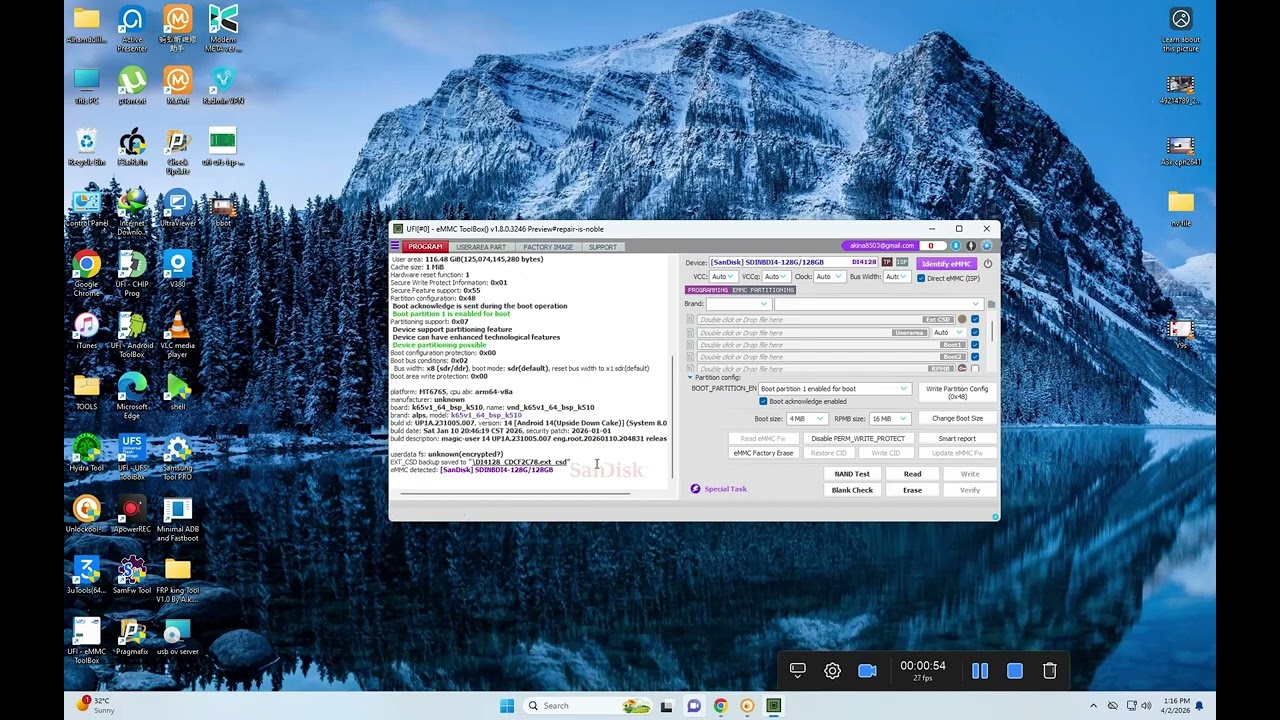Click the Special Task lightning icon
Image resolution: width=1280 pixels, height=720 pixels.
pyautogui.click(x=695, y=489)
